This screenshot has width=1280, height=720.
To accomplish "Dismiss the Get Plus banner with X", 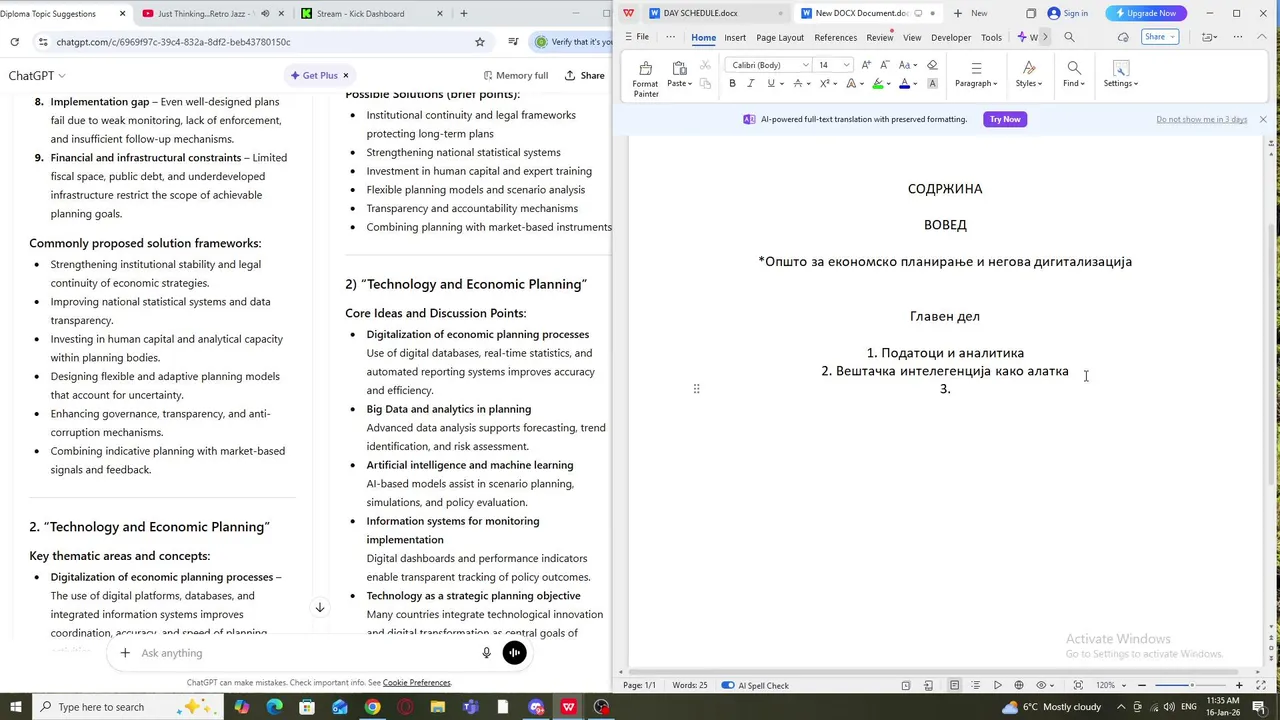I will (x=346, y=75).
